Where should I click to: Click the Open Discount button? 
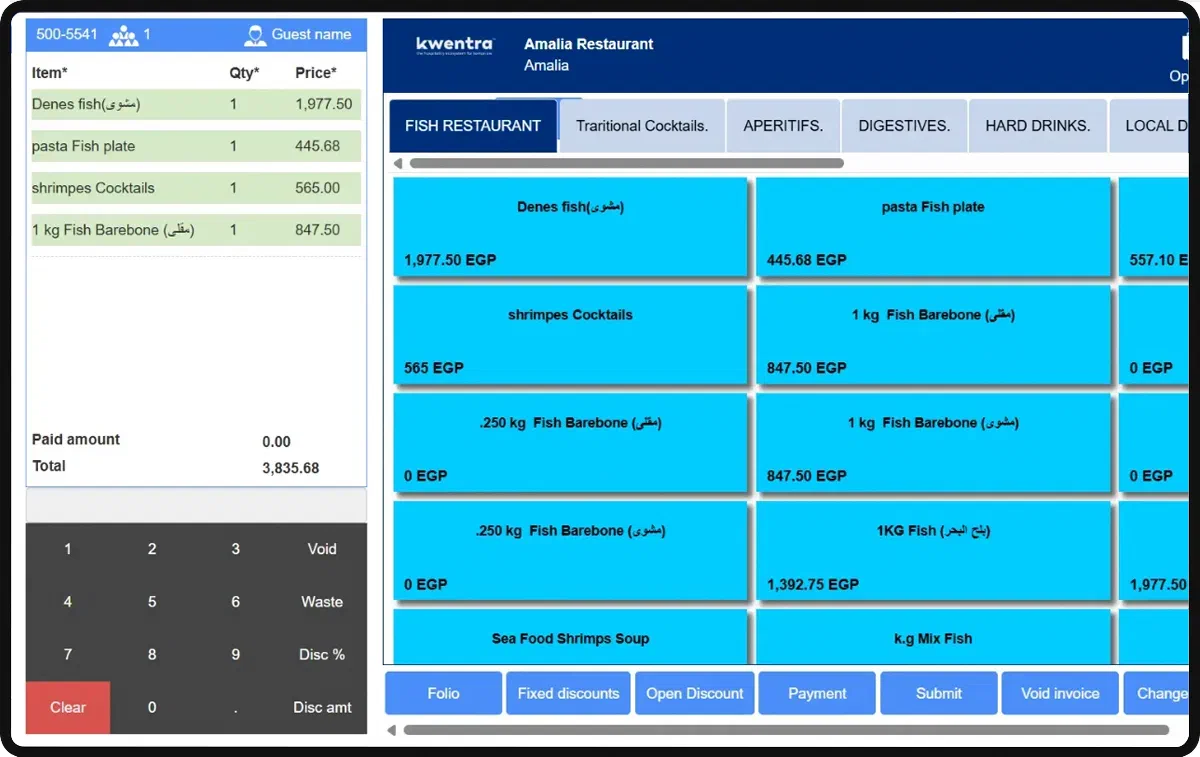point(695,693)
